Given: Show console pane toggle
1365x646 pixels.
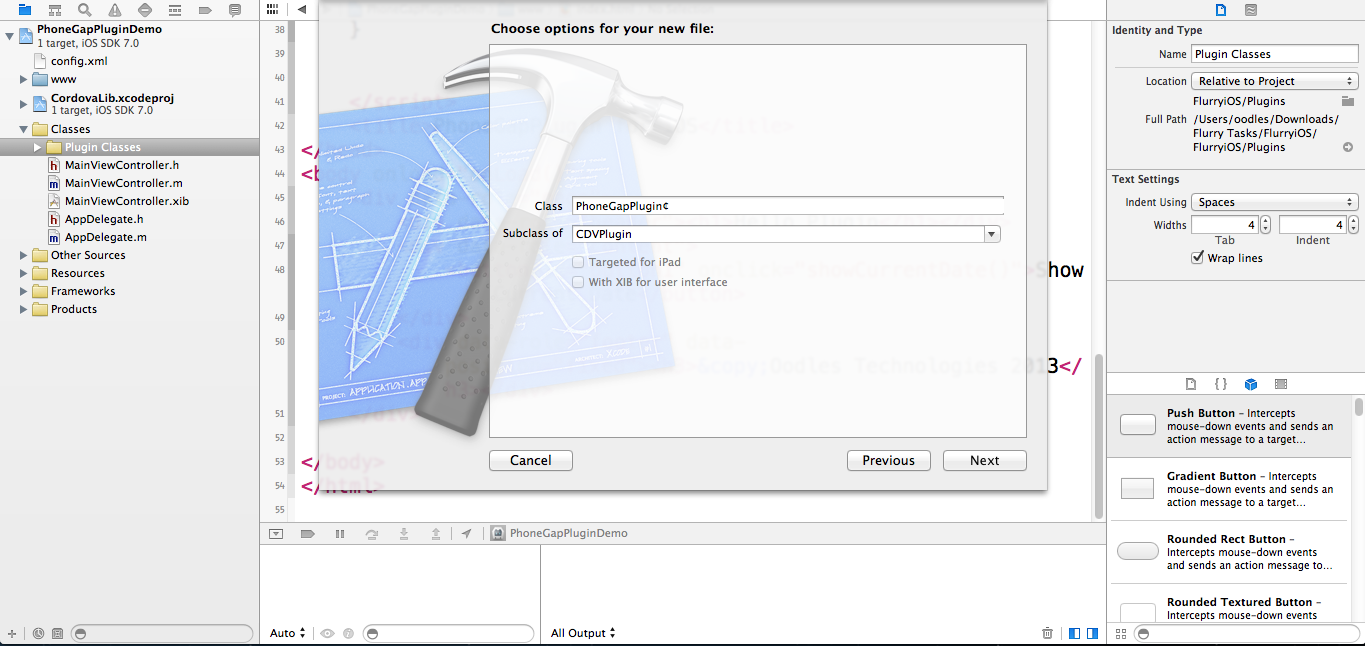Looking at the screenshot, I should click(1092, 633).
